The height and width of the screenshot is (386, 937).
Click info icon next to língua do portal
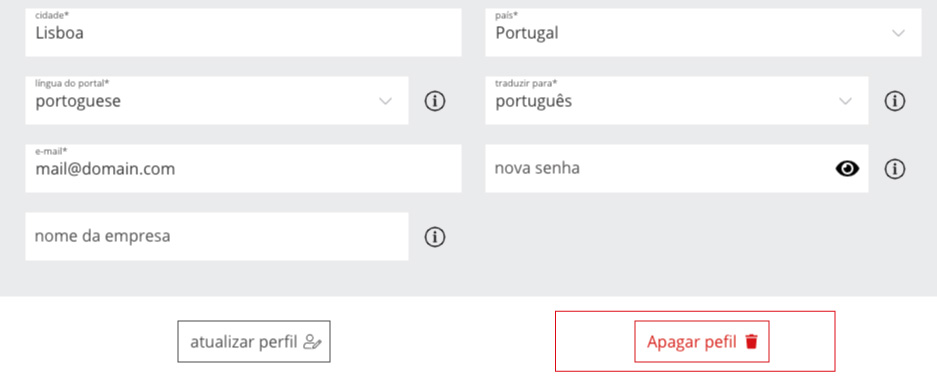click(x=435, y=102)
